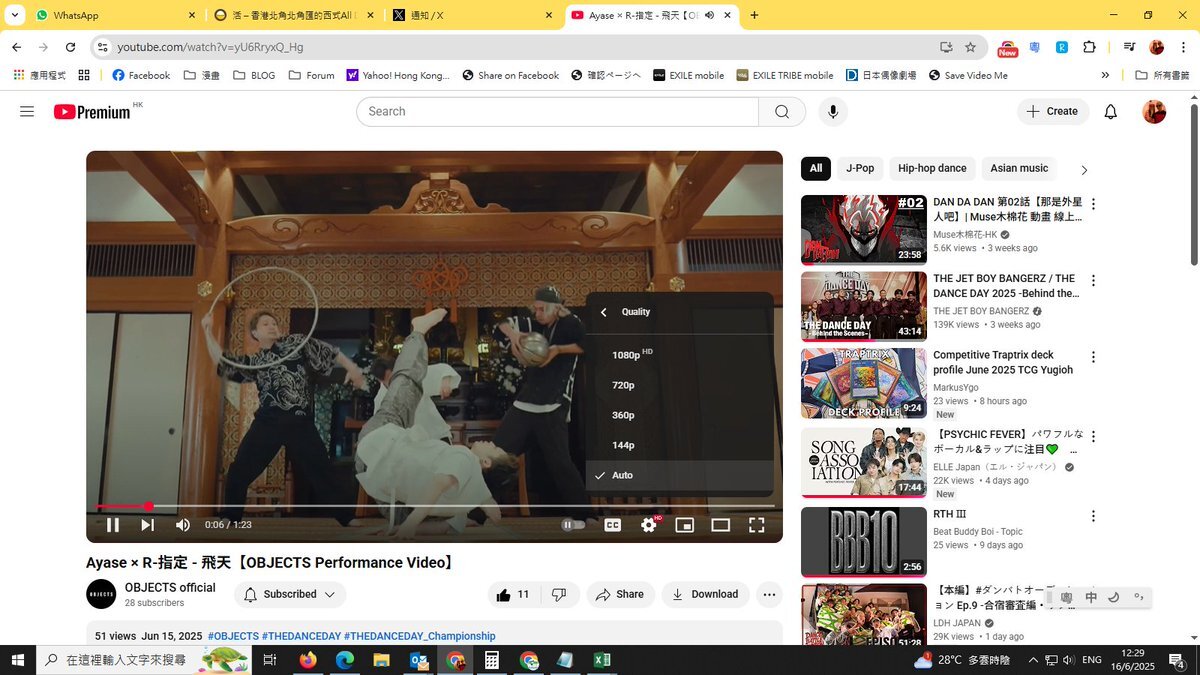Viewport: 1200px width, 675px height.
Task: Download this video
Action: 705,594
